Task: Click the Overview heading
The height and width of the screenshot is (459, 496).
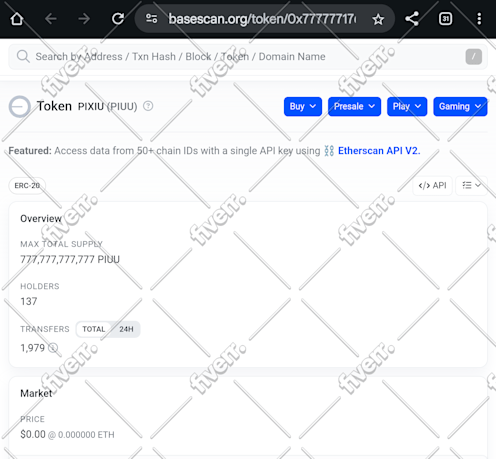Action: 41,219
